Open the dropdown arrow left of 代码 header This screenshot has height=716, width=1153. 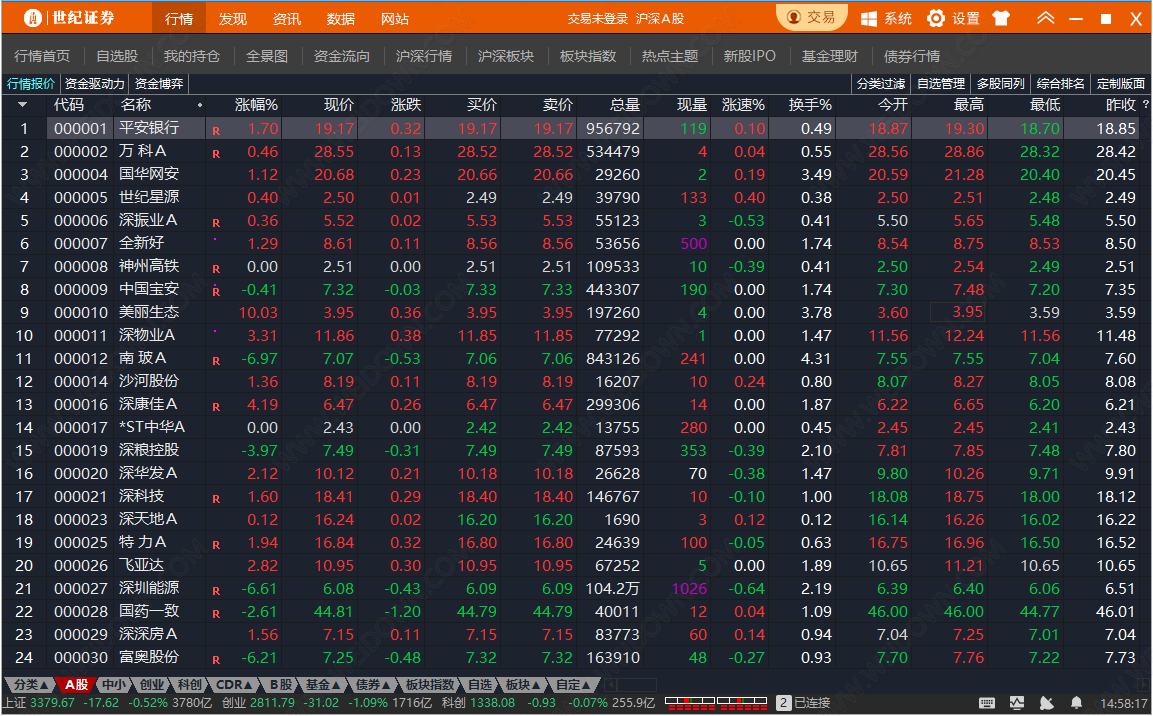23,105
